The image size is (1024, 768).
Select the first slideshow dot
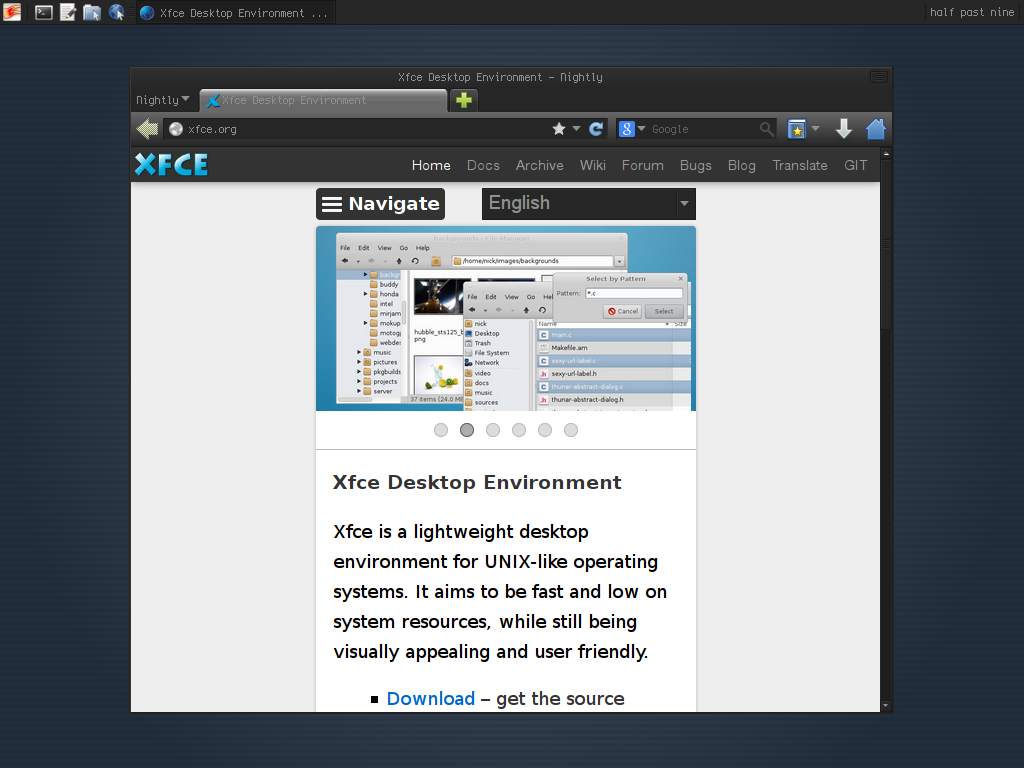[441, 430]
